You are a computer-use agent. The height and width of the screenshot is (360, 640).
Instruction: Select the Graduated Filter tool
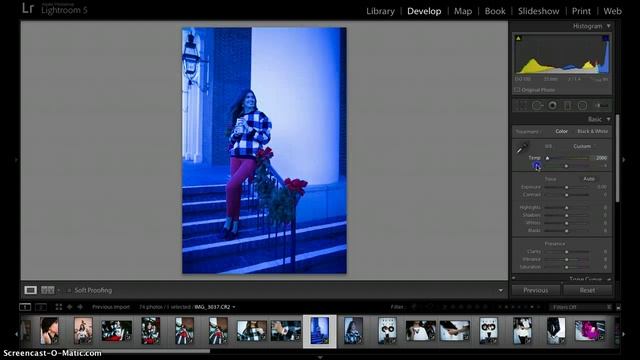(567, 106)
